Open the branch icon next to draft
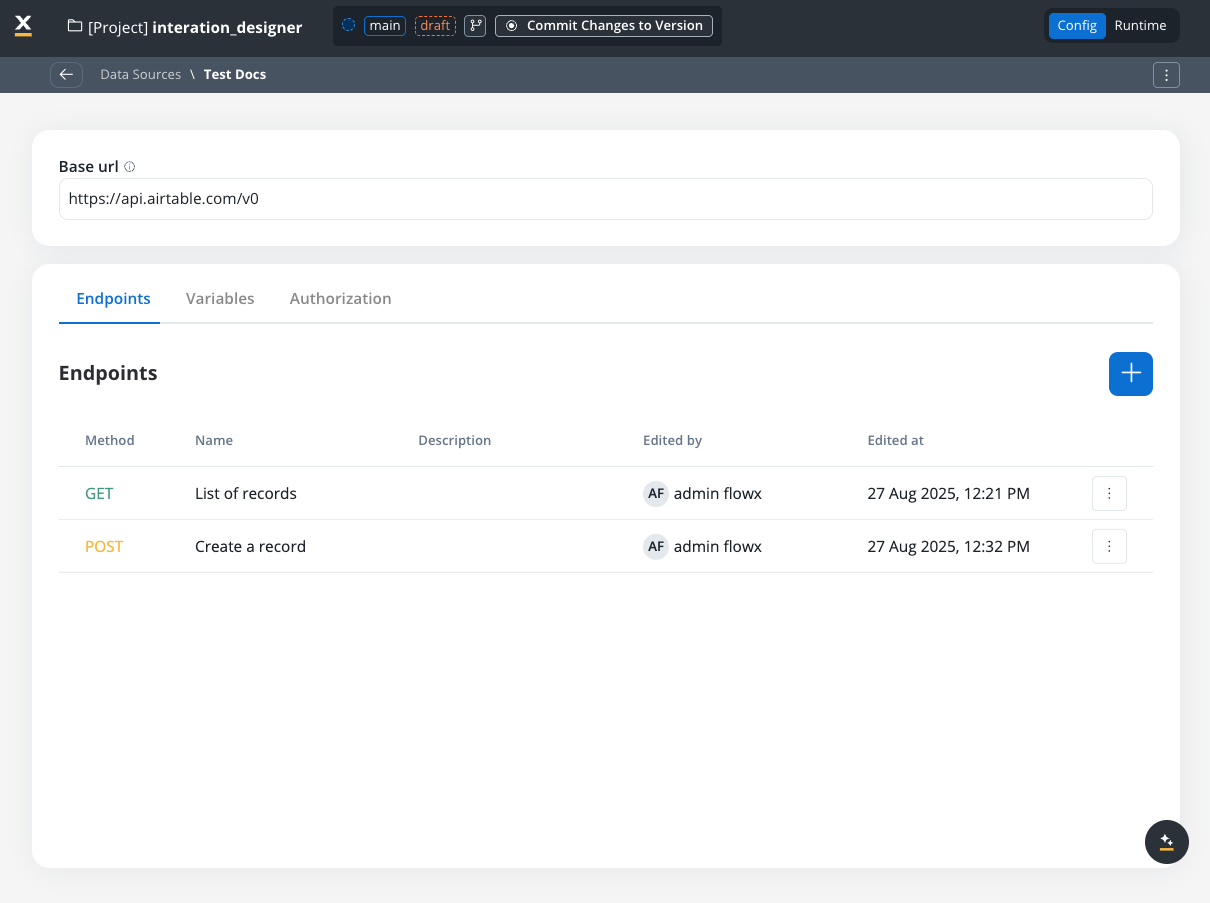 tap(475, 26)
